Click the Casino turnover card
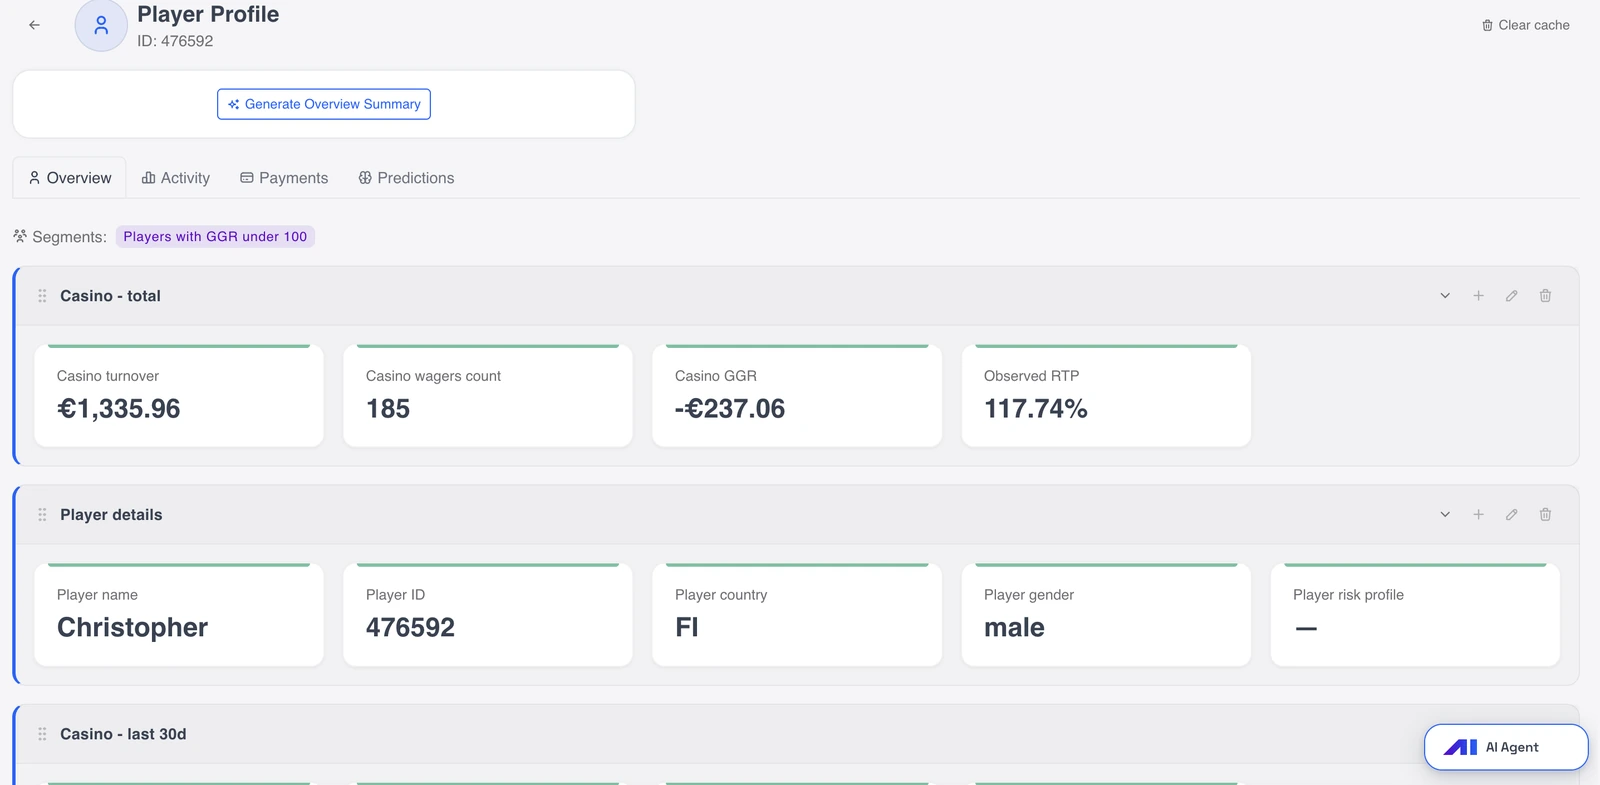The height and width of the screenshot is (785, 1600). (x=179, y=396)
